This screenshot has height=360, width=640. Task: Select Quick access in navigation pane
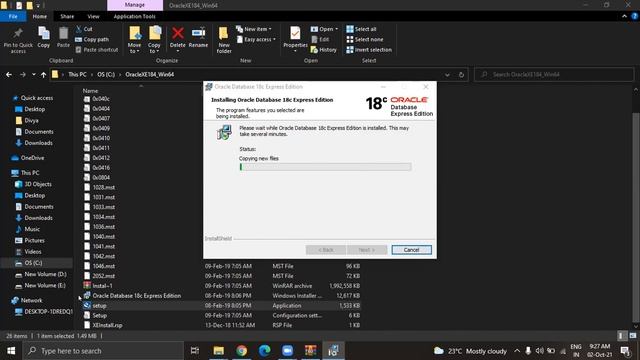pos(37,98)
